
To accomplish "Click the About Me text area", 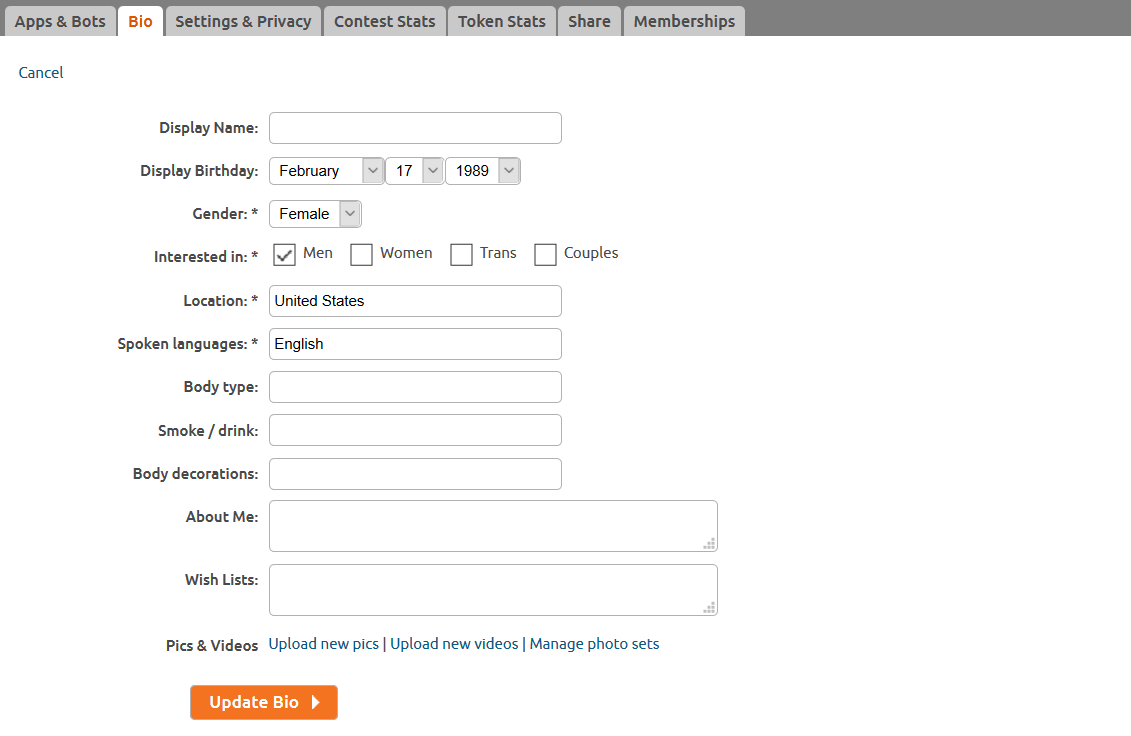I will (x=493, y=526).
